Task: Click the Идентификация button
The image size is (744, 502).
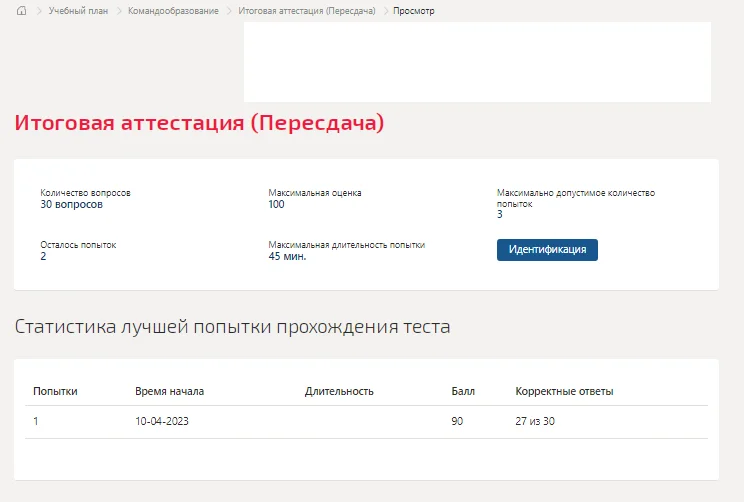Action: click(547, 250)
